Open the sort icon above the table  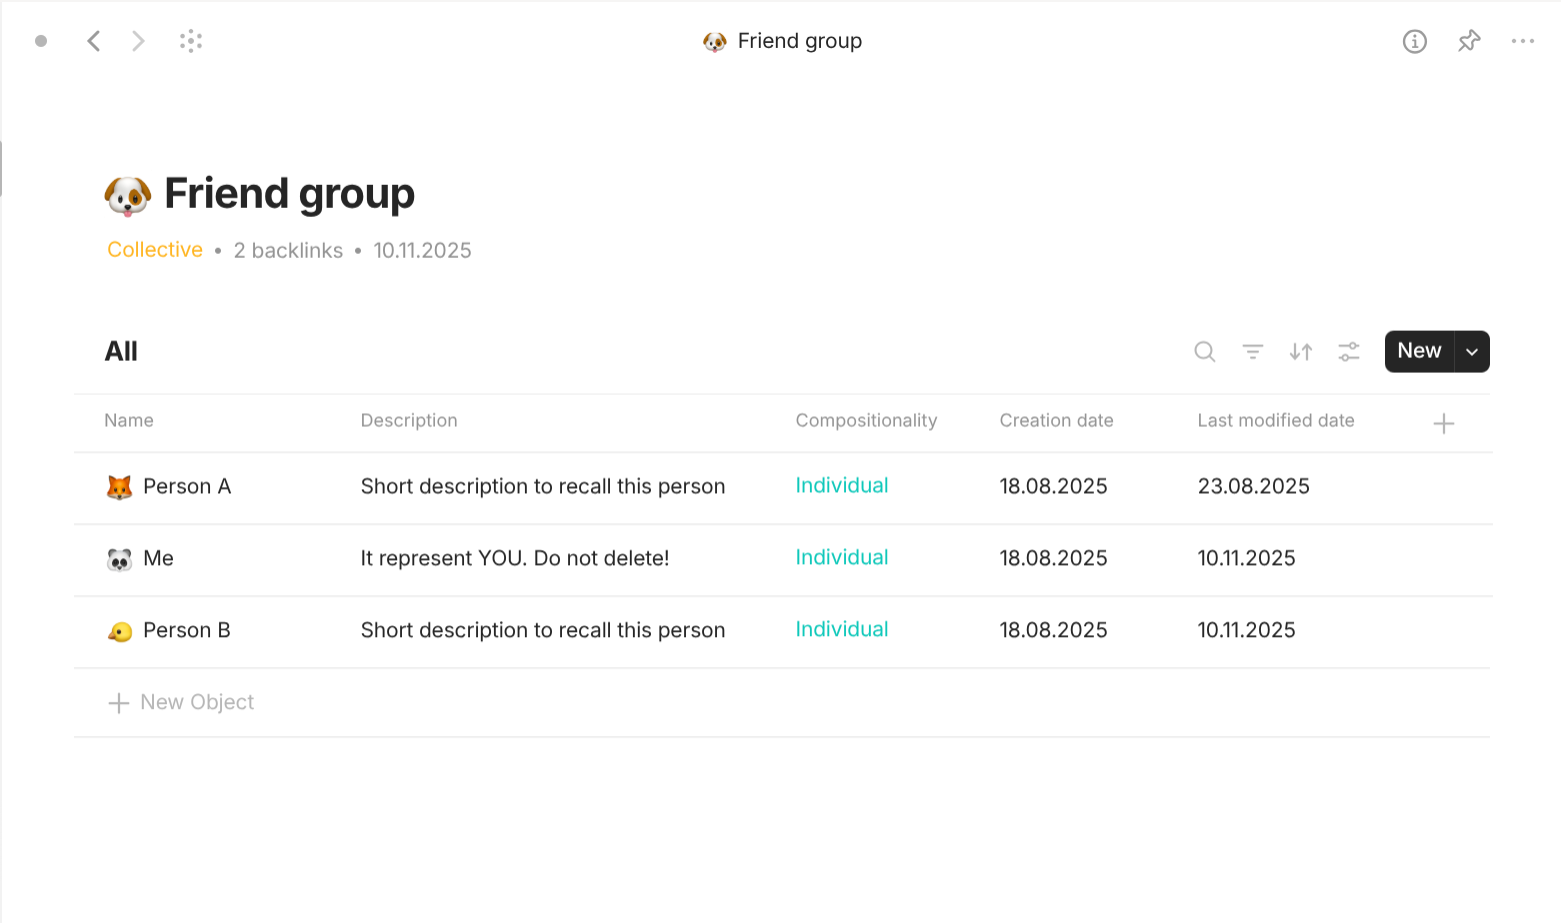click(1300, 351)
